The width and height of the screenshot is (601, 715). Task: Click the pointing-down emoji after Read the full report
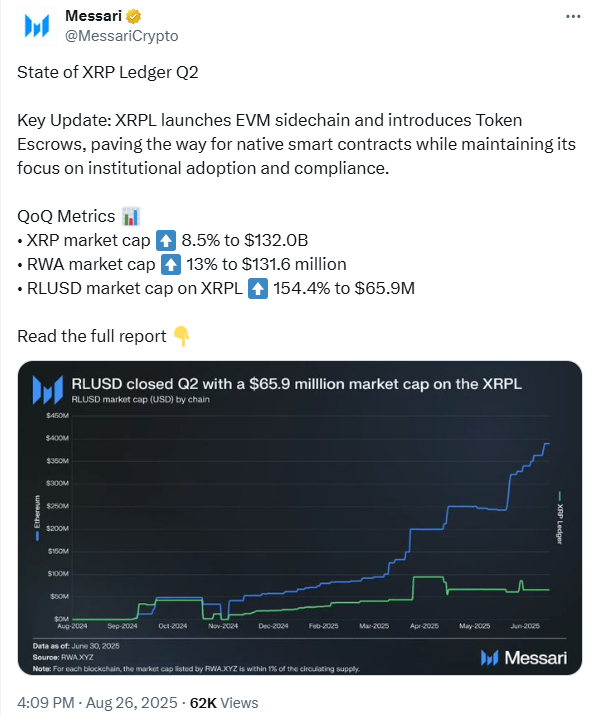[x=181, y=336]
